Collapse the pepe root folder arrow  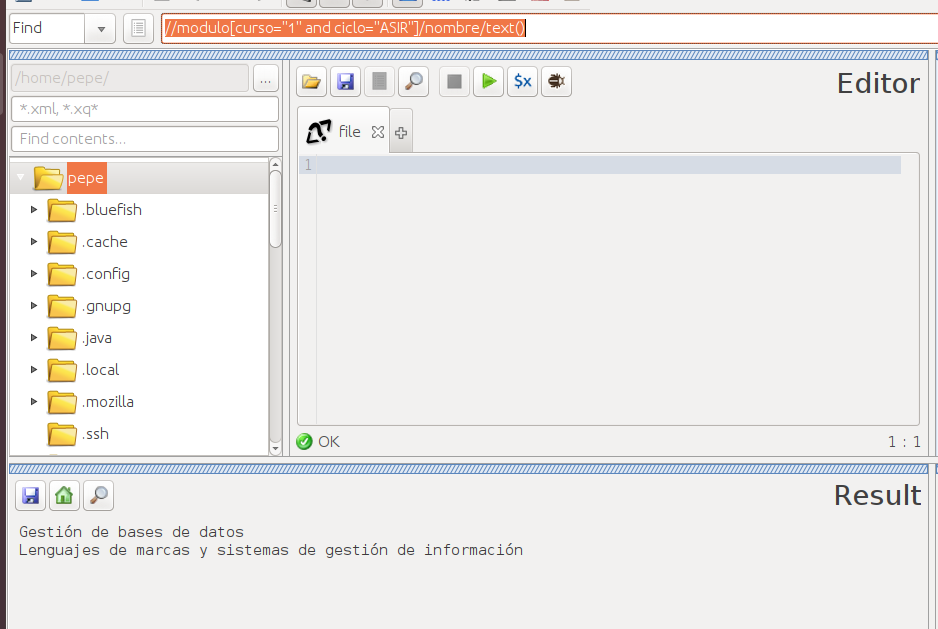(x=20, y=177)
